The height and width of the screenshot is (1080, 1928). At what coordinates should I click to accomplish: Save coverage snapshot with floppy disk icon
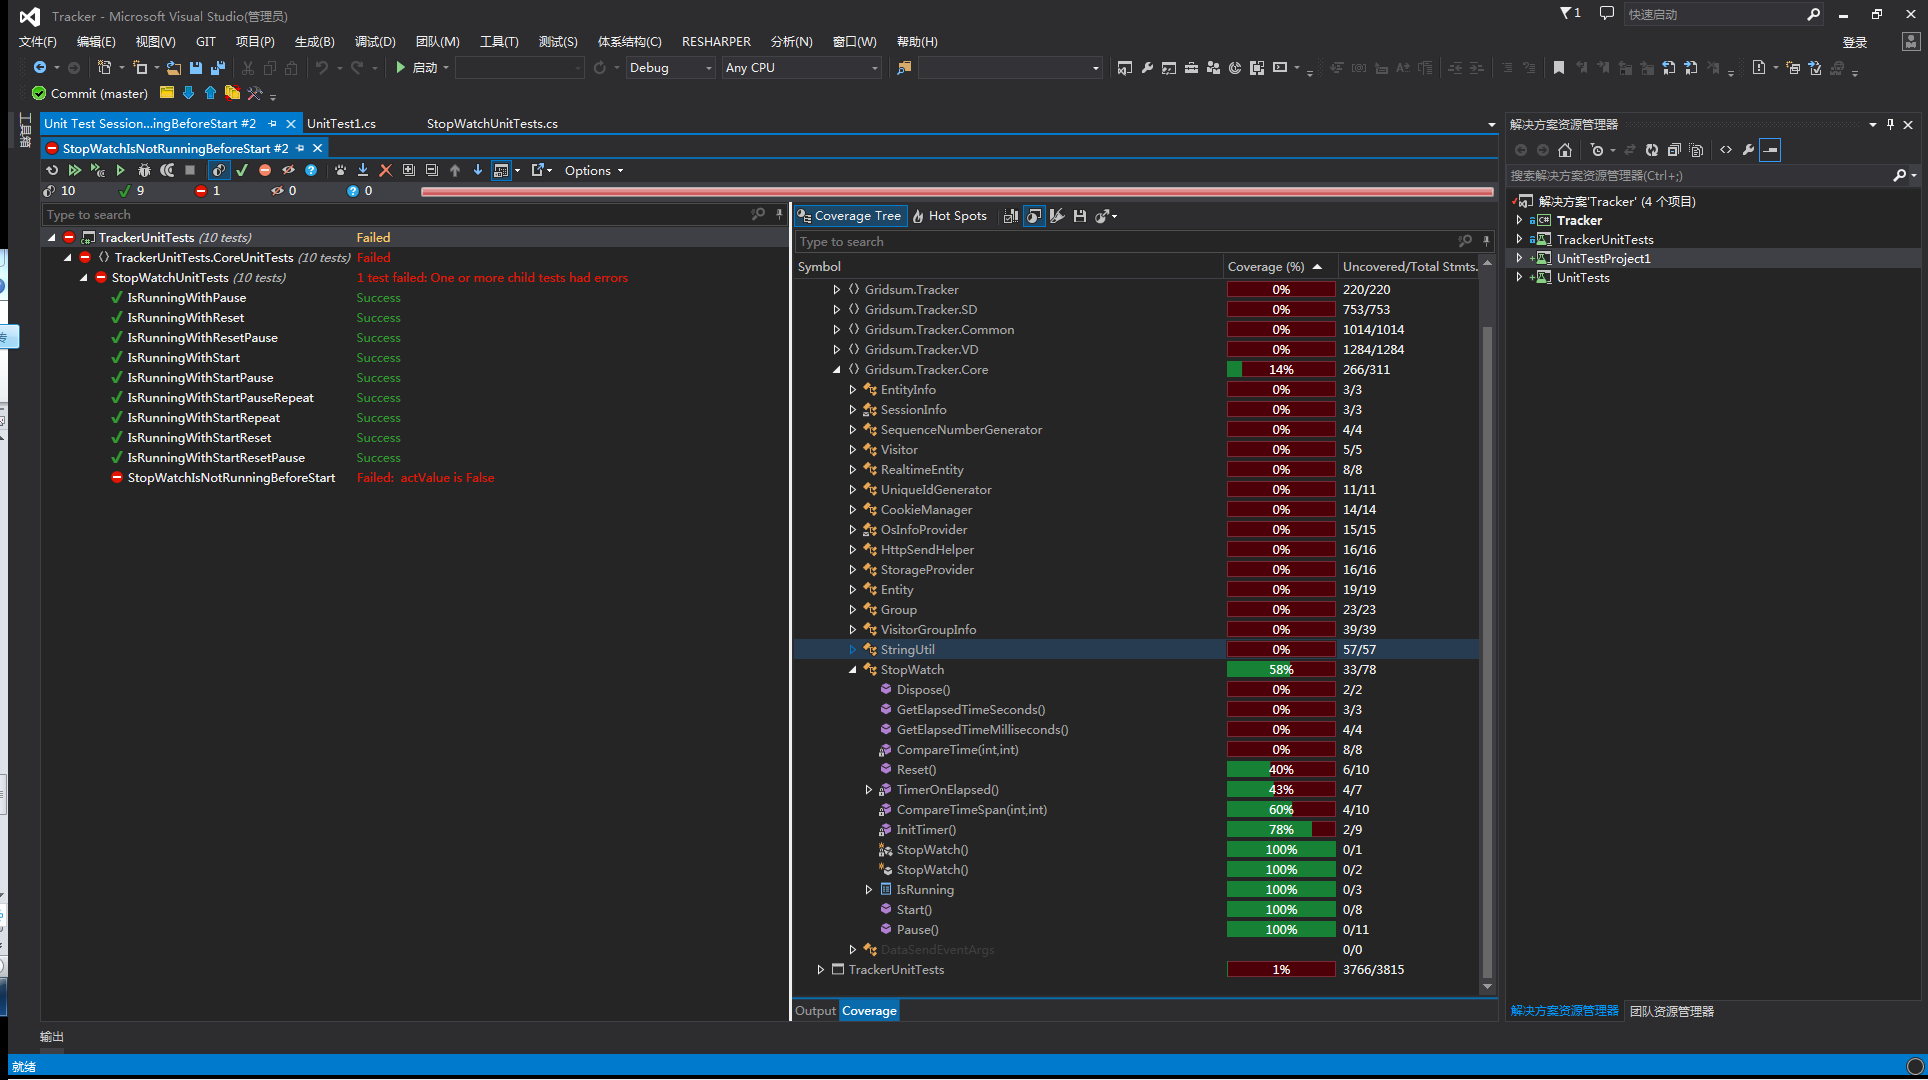[x=1080, y=216]
